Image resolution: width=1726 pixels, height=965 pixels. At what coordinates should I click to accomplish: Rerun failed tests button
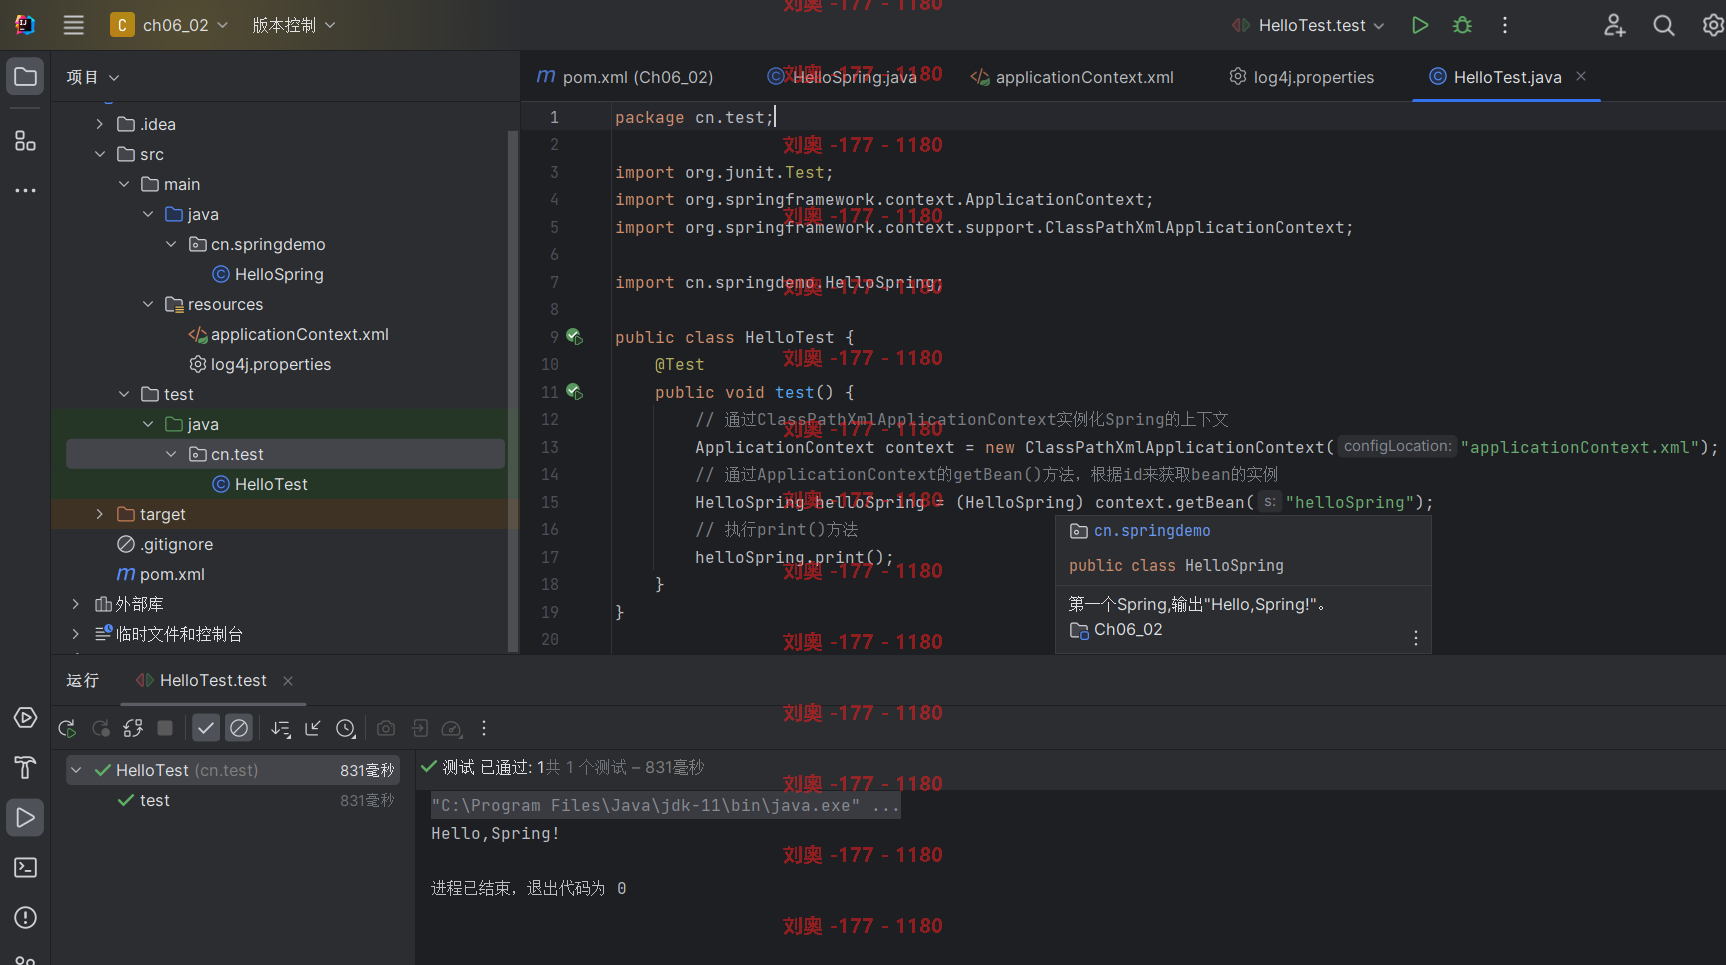coord(101,729)
